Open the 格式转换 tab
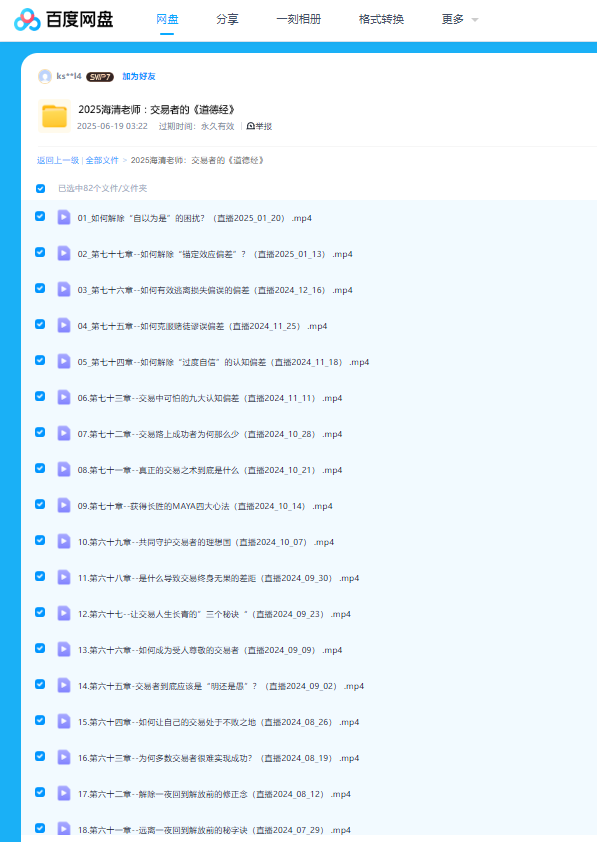The width and height of the screenshot is (597, 842). [381, 19]
